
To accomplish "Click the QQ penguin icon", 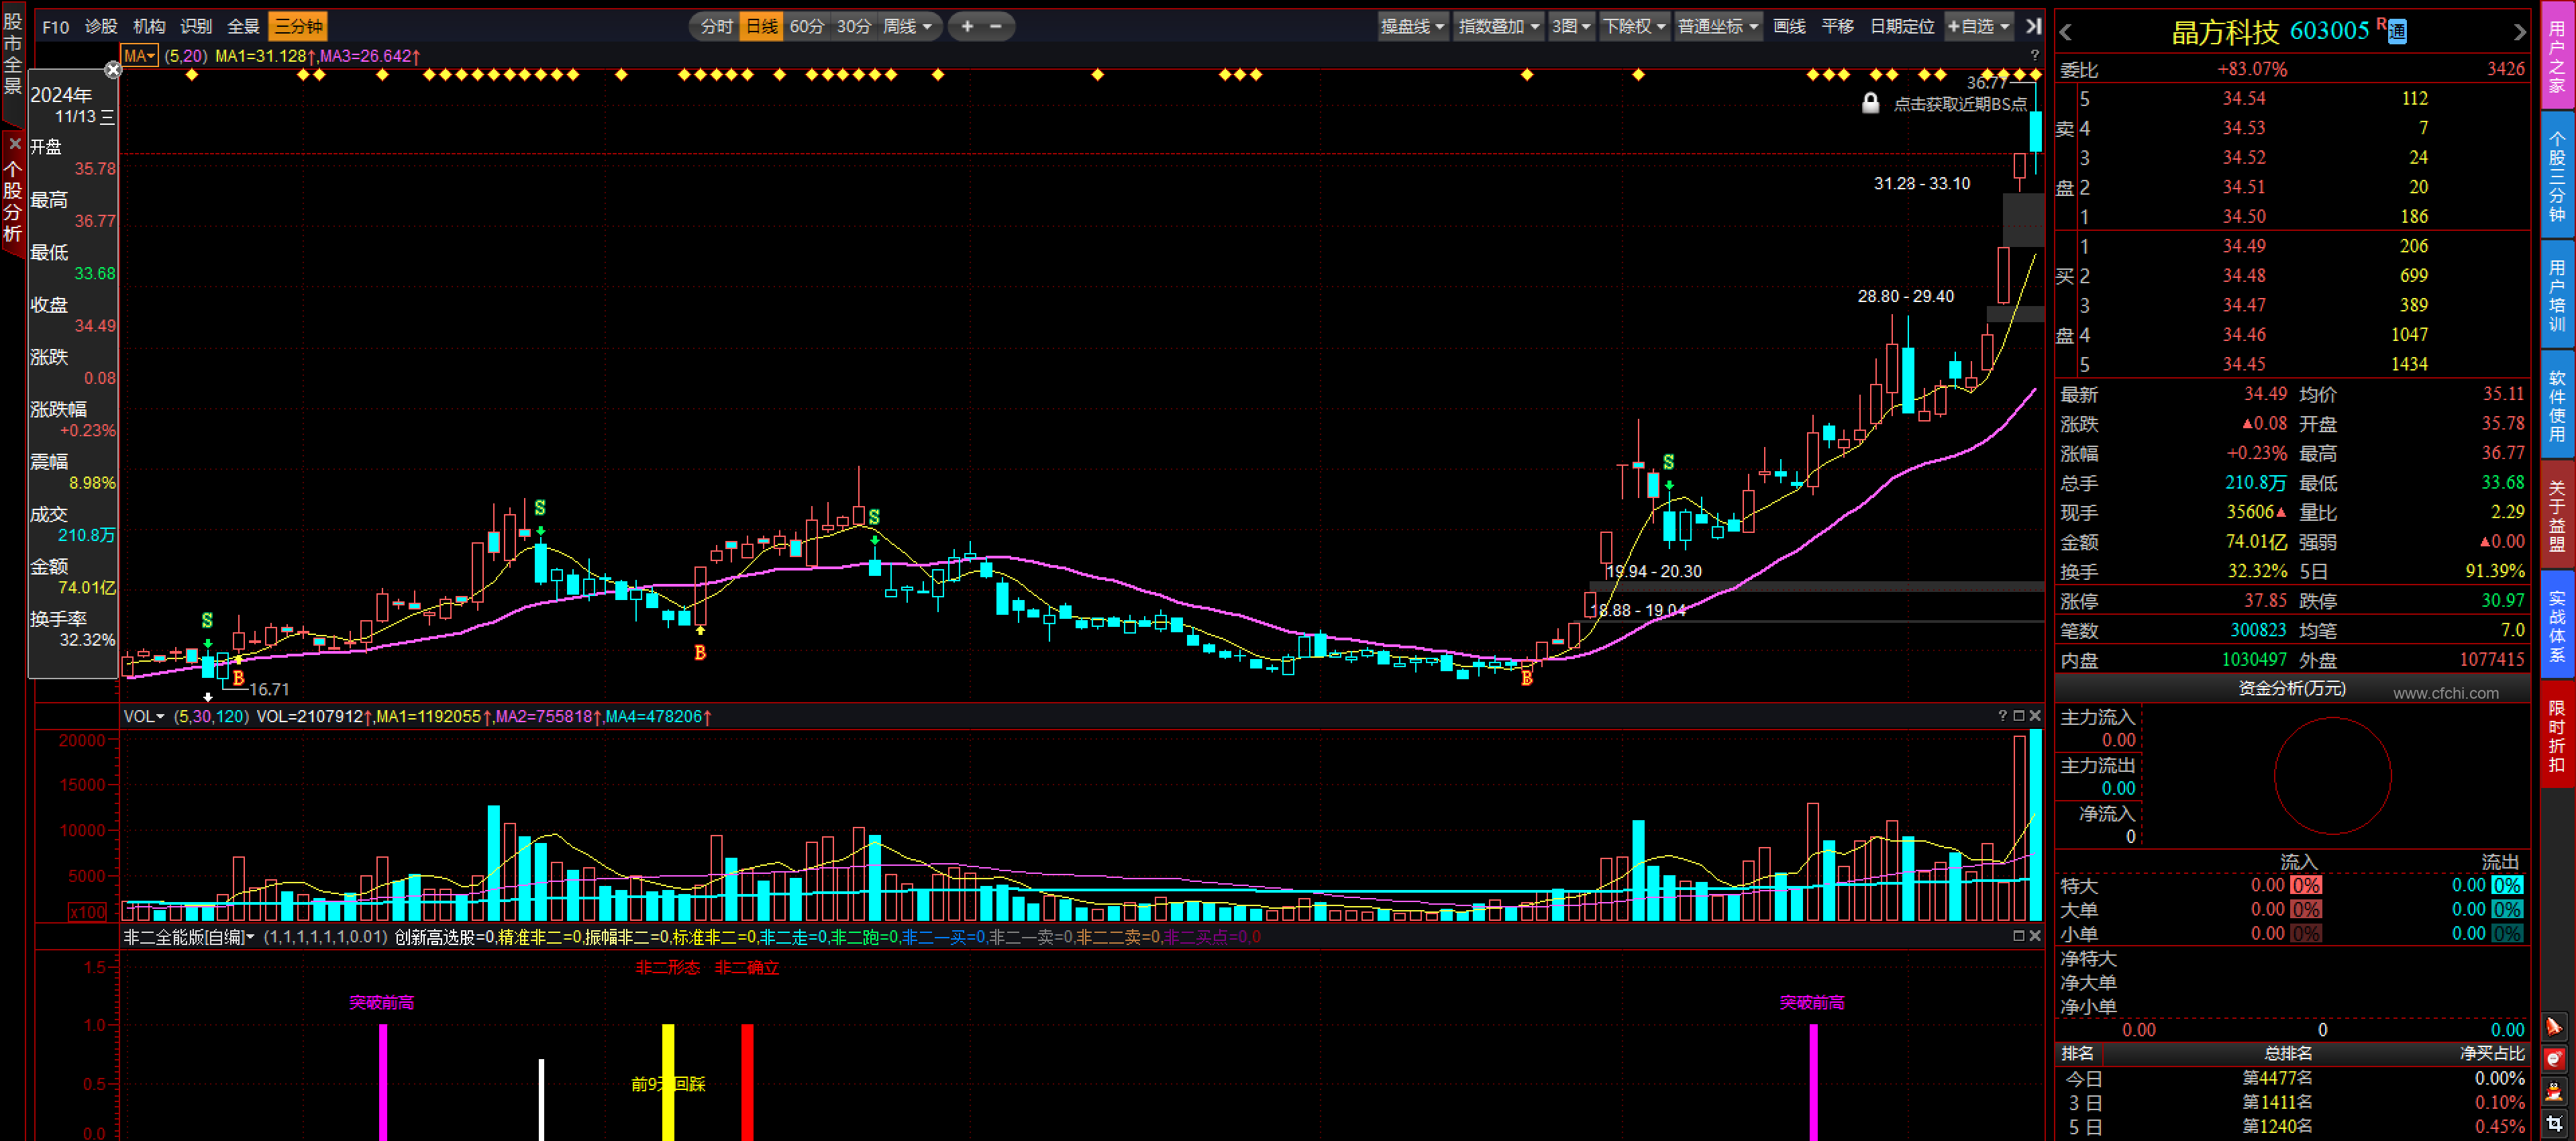I will [2554, 1091].
